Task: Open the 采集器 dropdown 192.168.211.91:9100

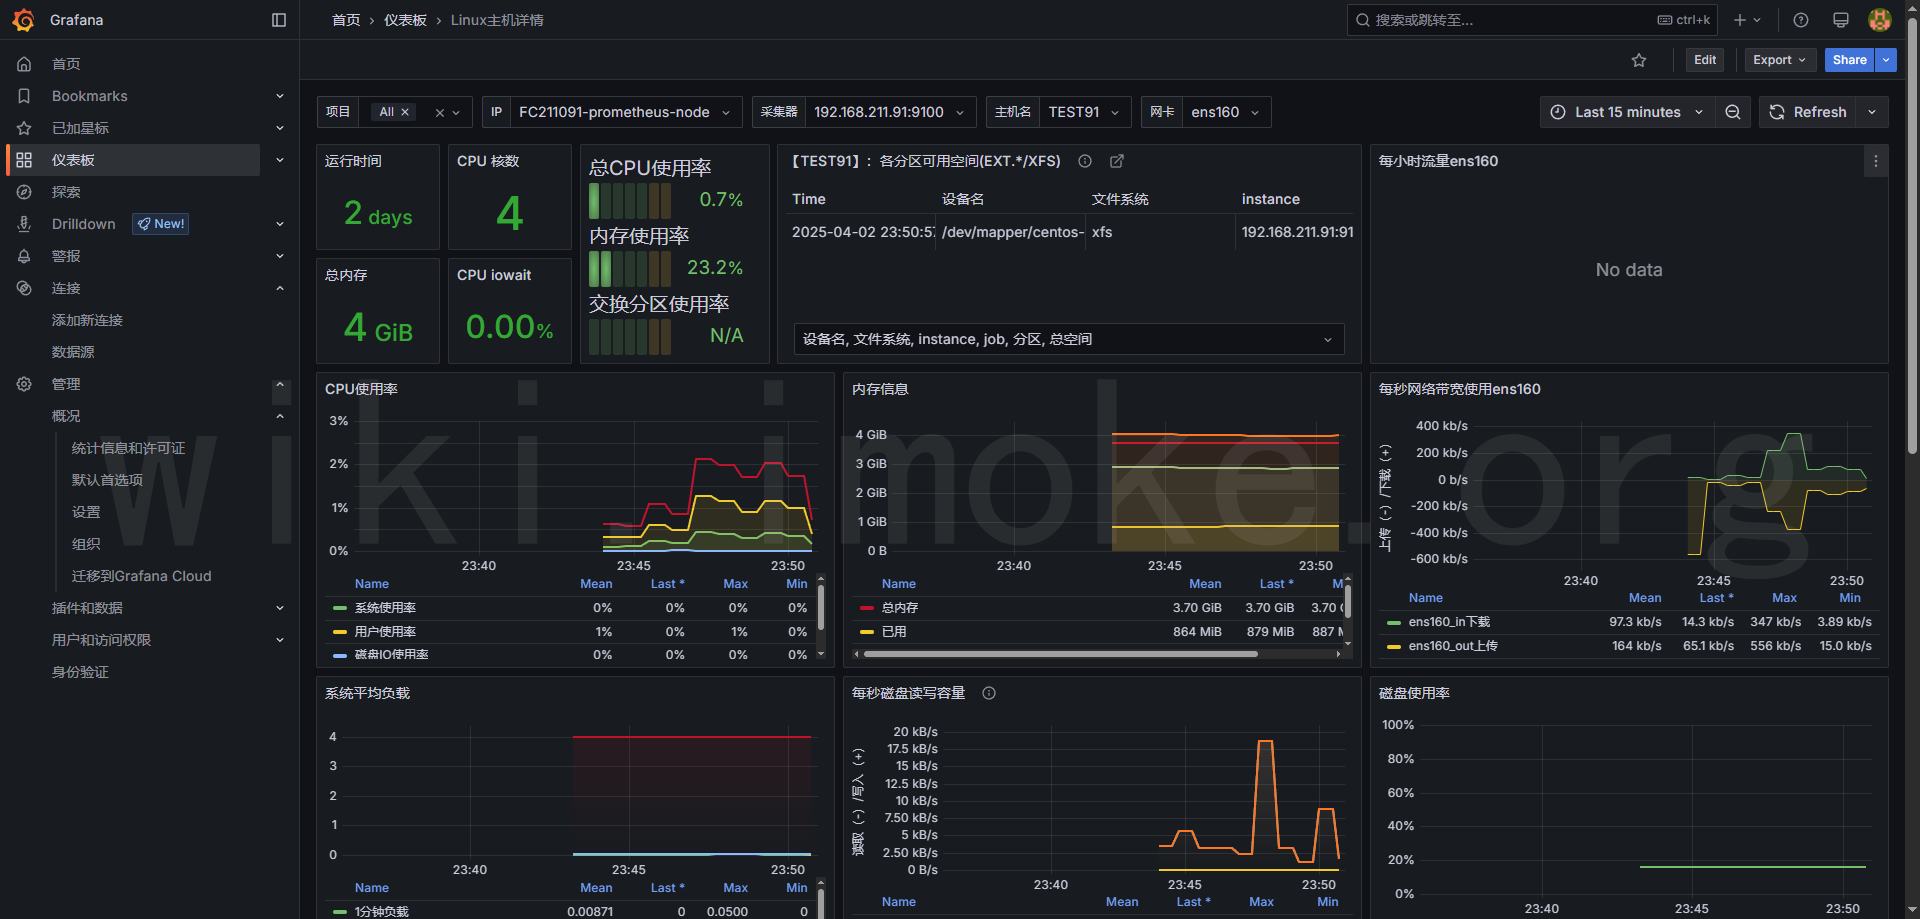Action: click(x=889, y=112)
